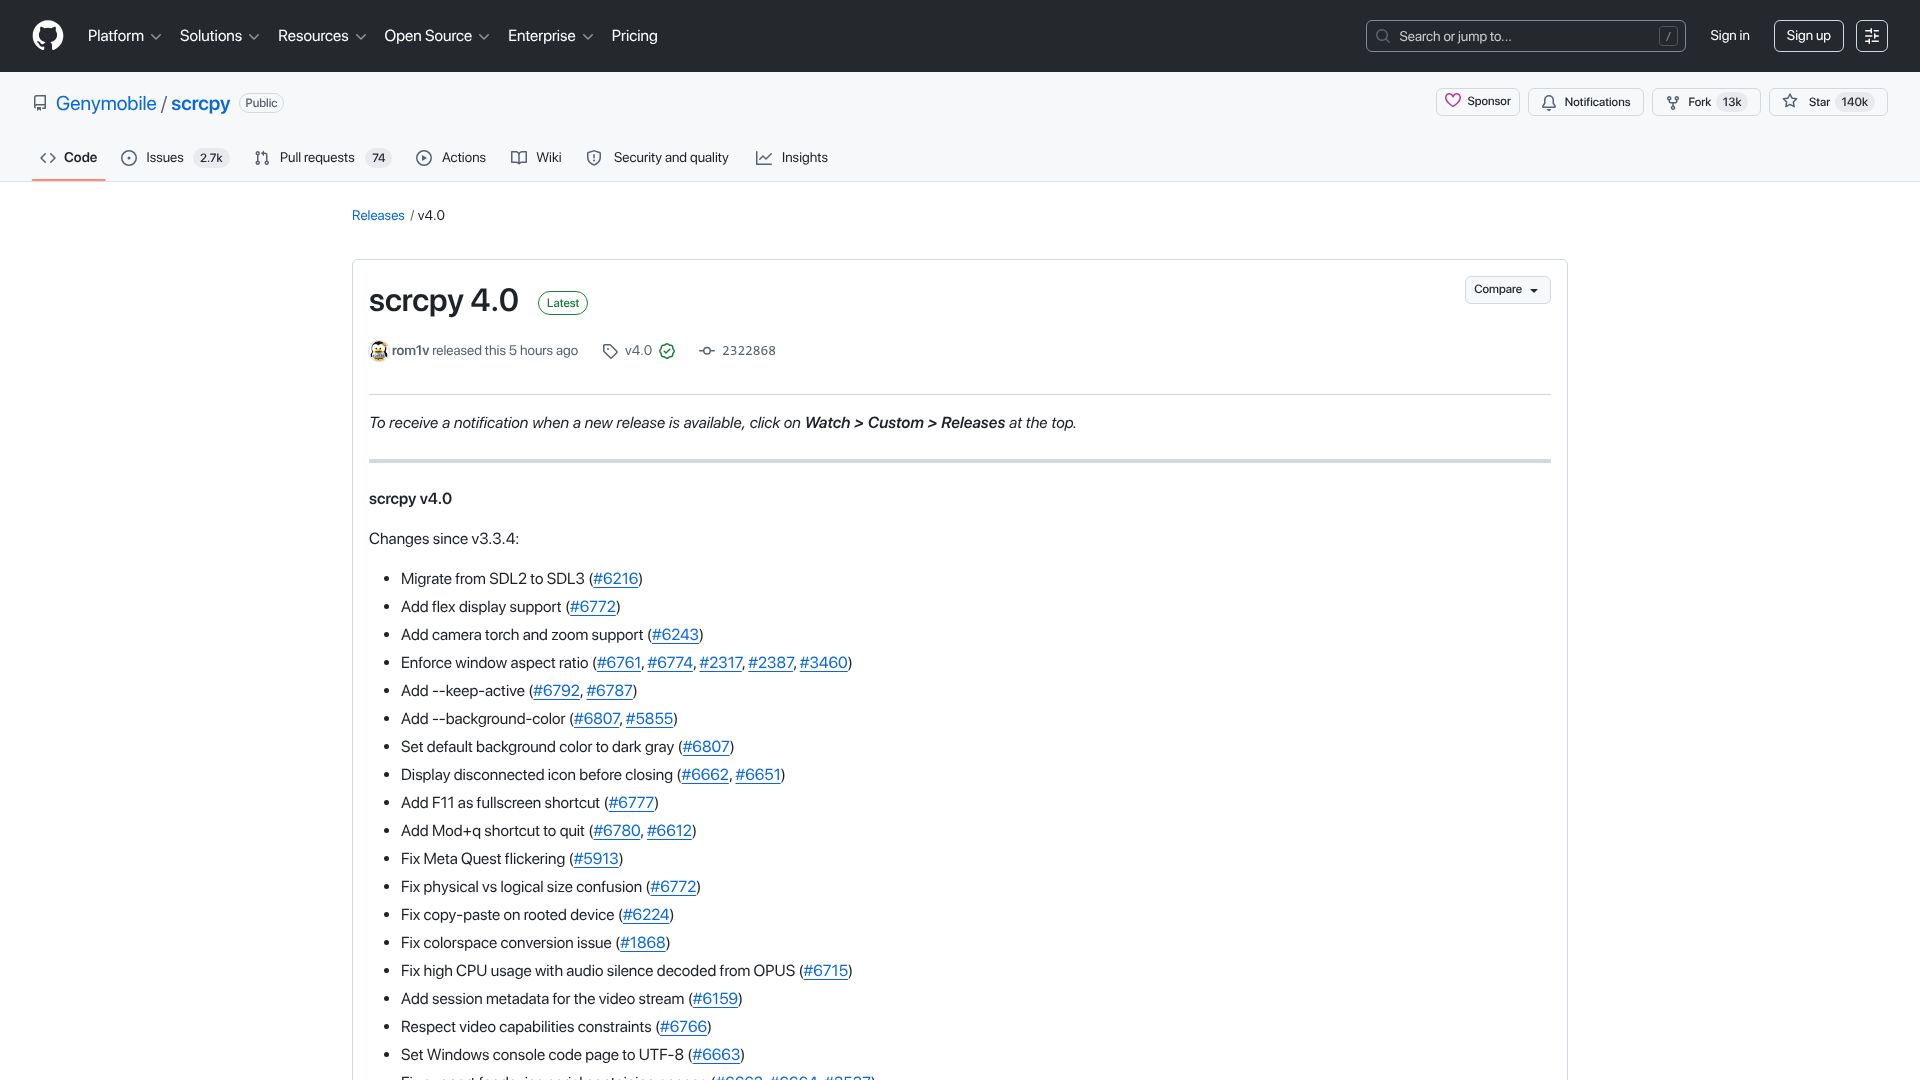This screenshot has width=1920, height=1080.
Task: Click the Issues circle icon
Action: (x=129, y=158)
